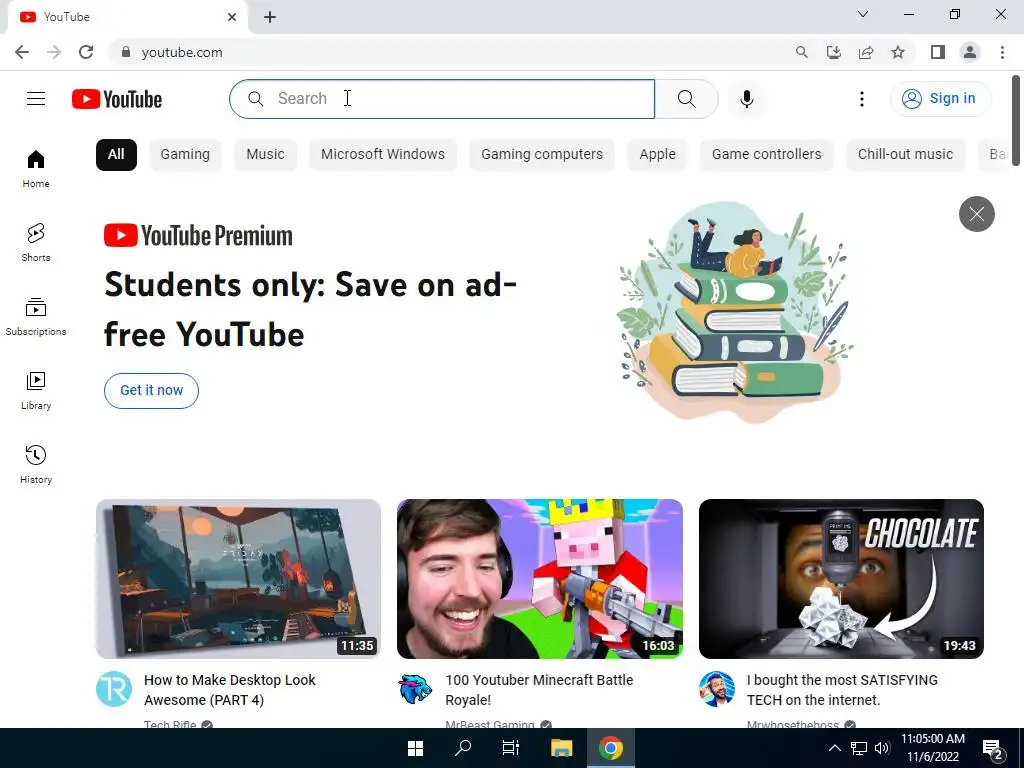Open YouTube settings three-dot menu

pyautogui.click(x=861, y=99)
